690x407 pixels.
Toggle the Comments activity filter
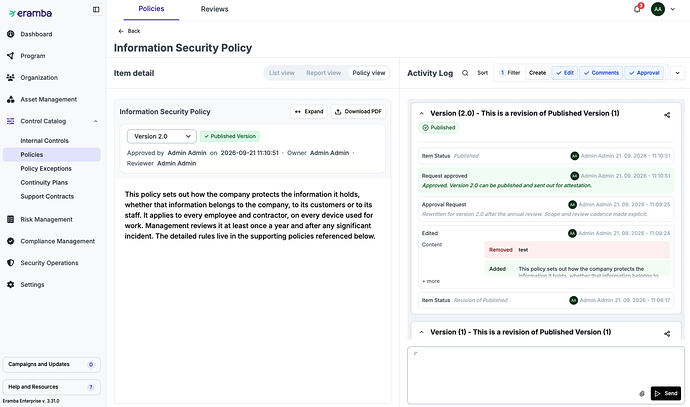point(601,73)
